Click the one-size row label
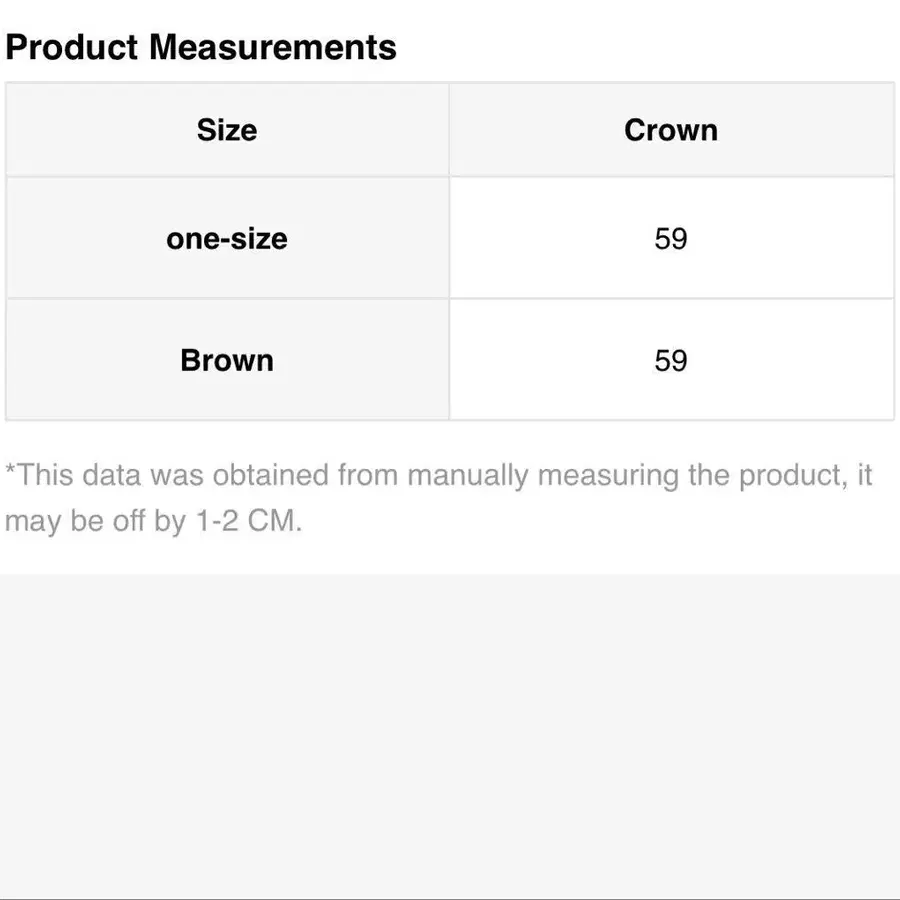Image resolution: width=900 pixels, height=900 pixels. tap(227, 239)
